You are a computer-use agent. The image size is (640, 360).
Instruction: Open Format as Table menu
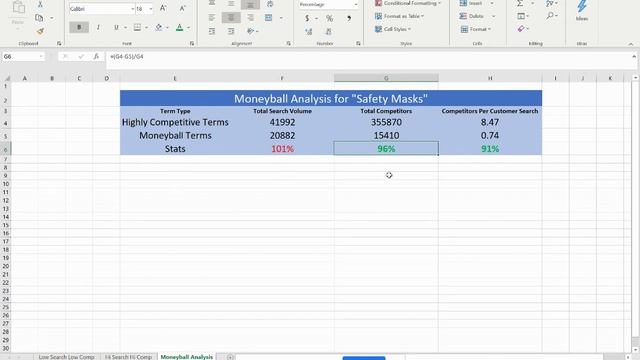[x=400, y=16]
